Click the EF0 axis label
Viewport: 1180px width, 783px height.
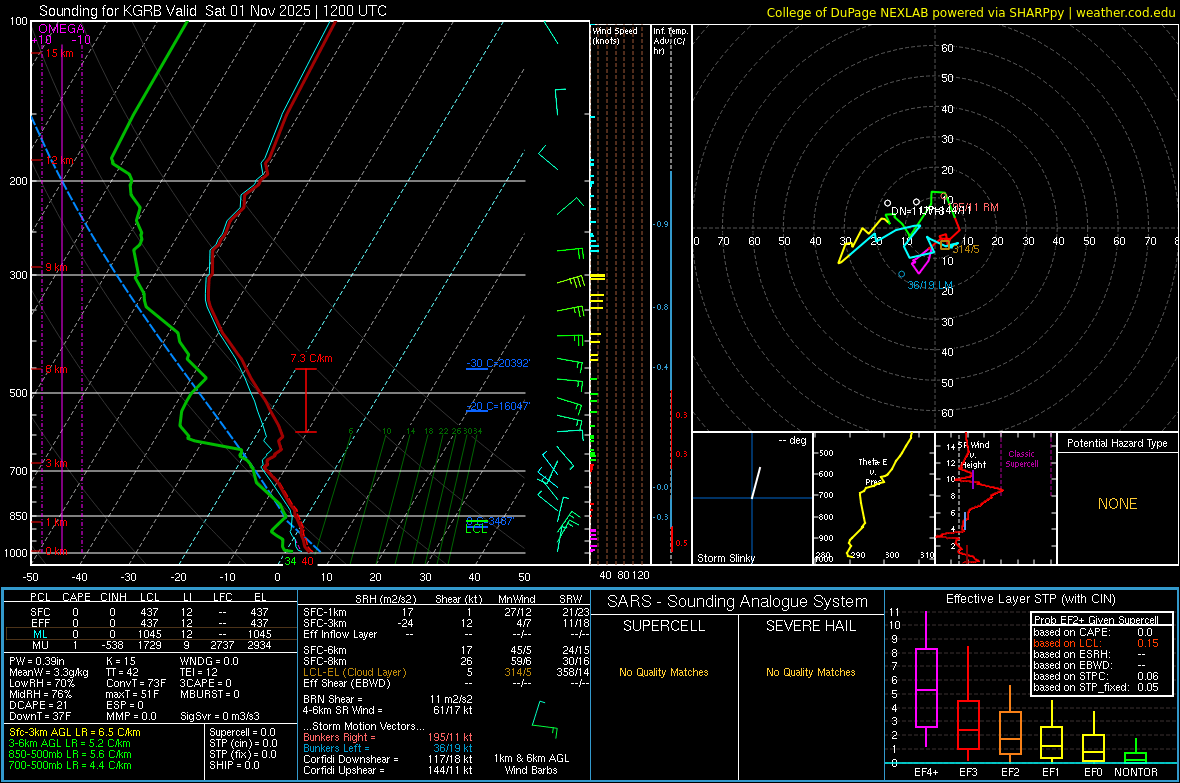pos(1093,772)
